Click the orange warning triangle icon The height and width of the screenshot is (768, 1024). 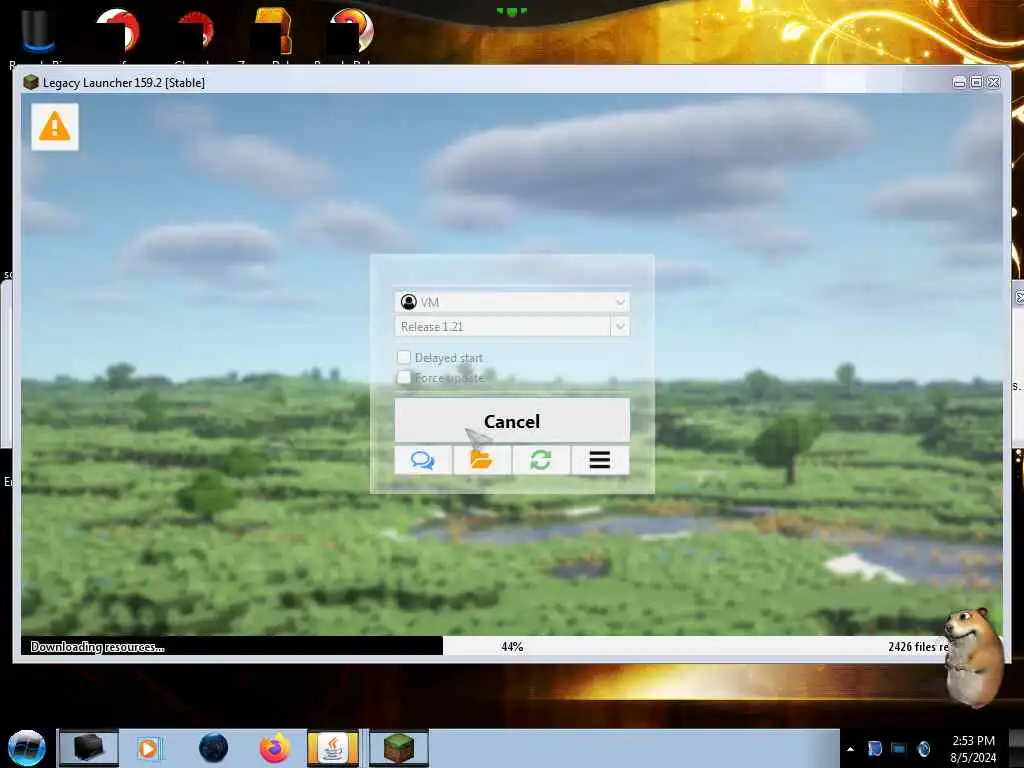click(55, 127)
